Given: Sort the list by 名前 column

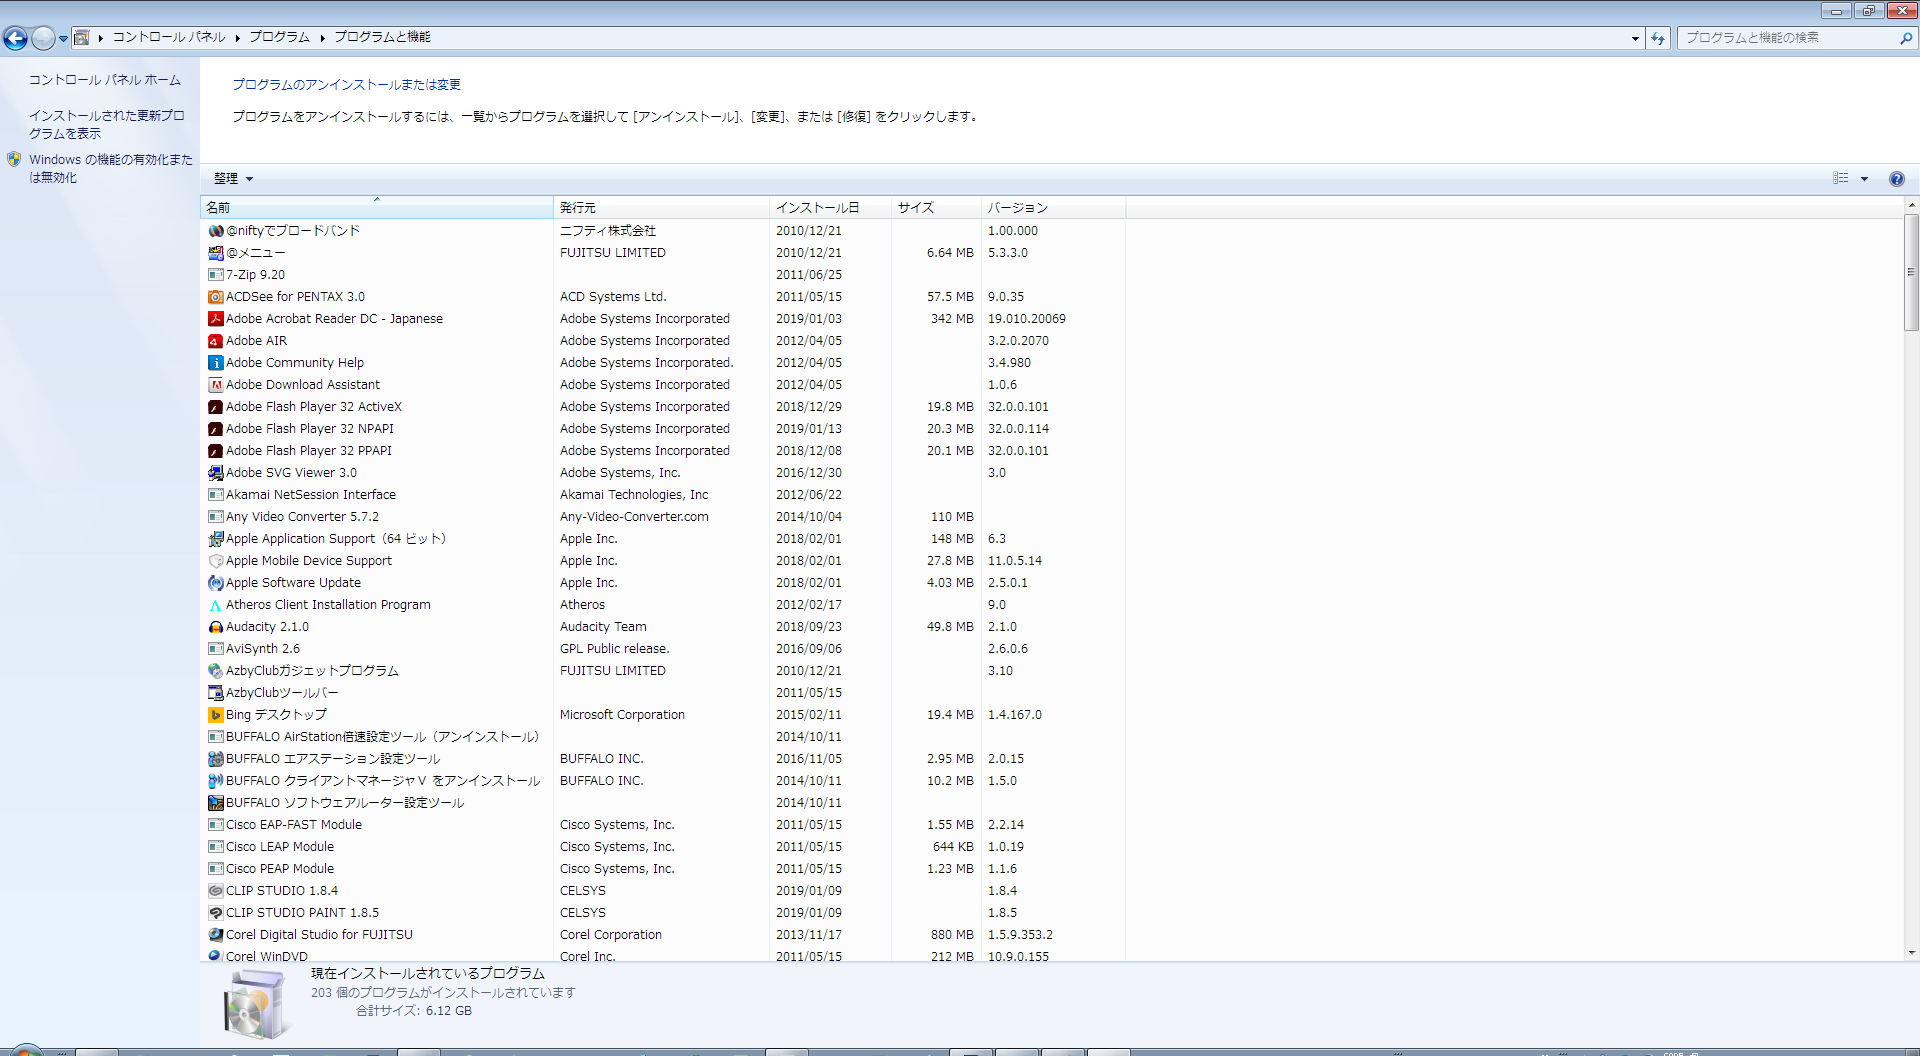Looking at the screenshot, I should [x=377, y=208].
